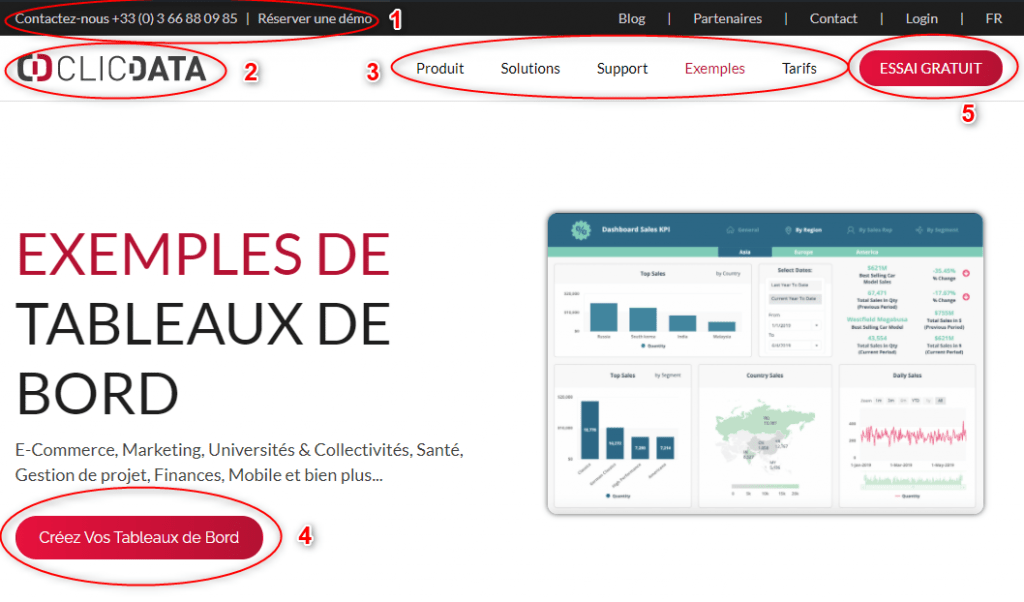Open the Support menu
Screen dimensions: 1024x602
[x=622, y=69]
